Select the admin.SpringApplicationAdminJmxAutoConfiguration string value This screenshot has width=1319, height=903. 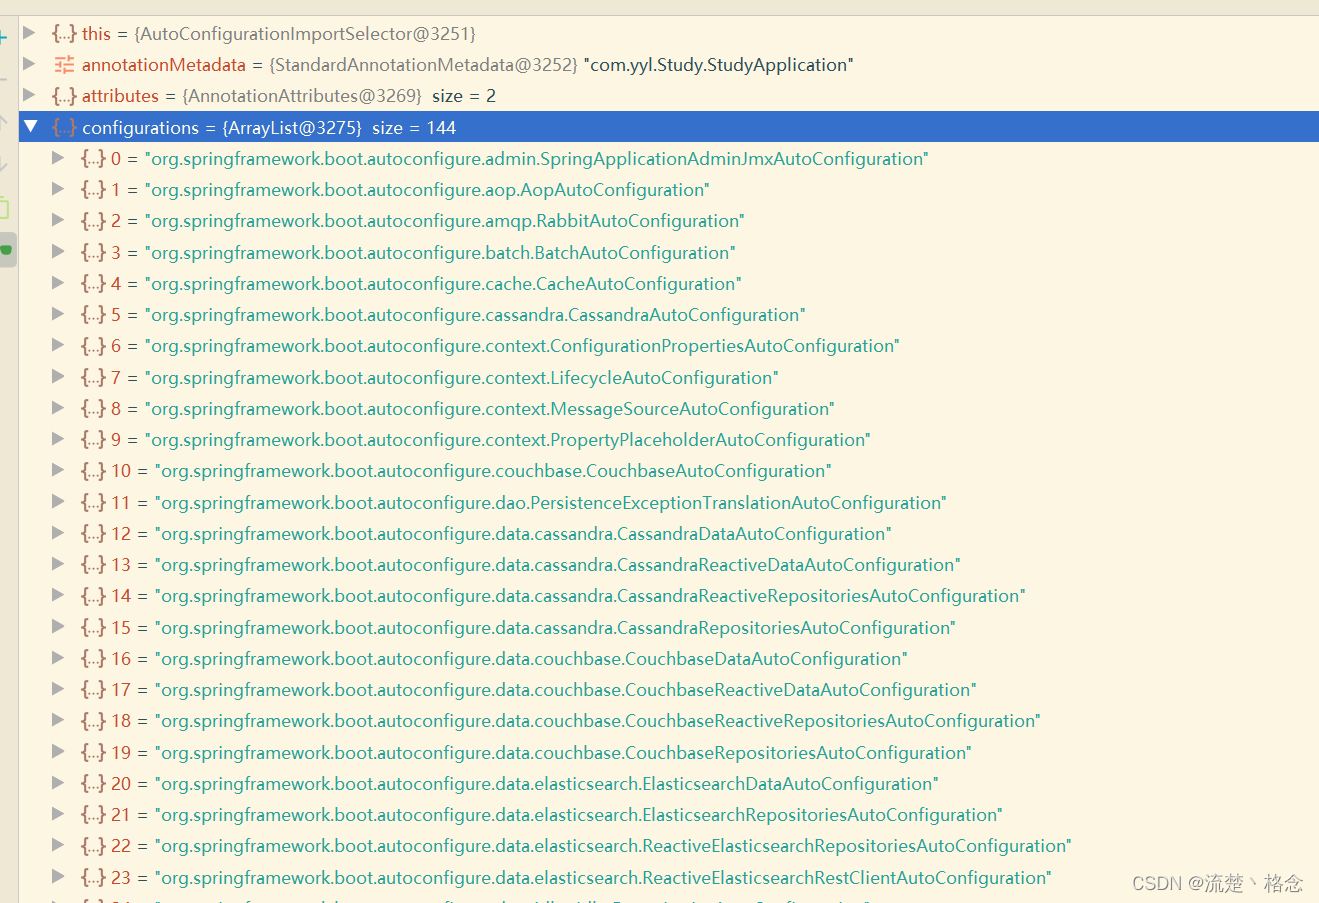click(x=537, y=159)
